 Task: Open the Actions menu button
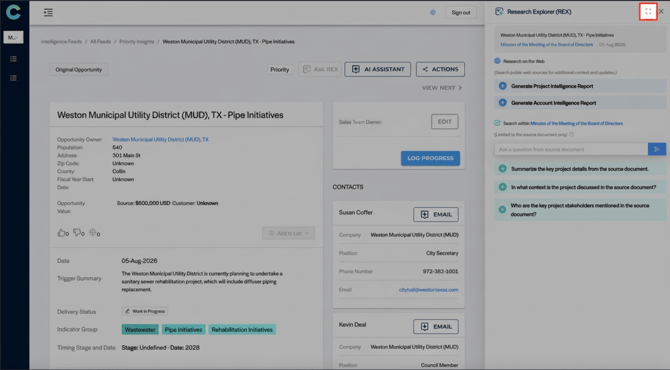[440, 69]
